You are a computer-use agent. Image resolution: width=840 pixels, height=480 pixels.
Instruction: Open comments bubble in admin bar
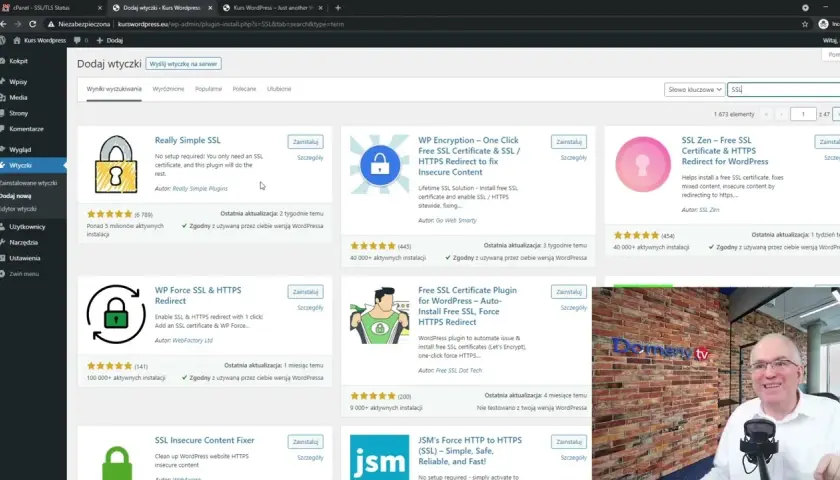tap(80, 40)
